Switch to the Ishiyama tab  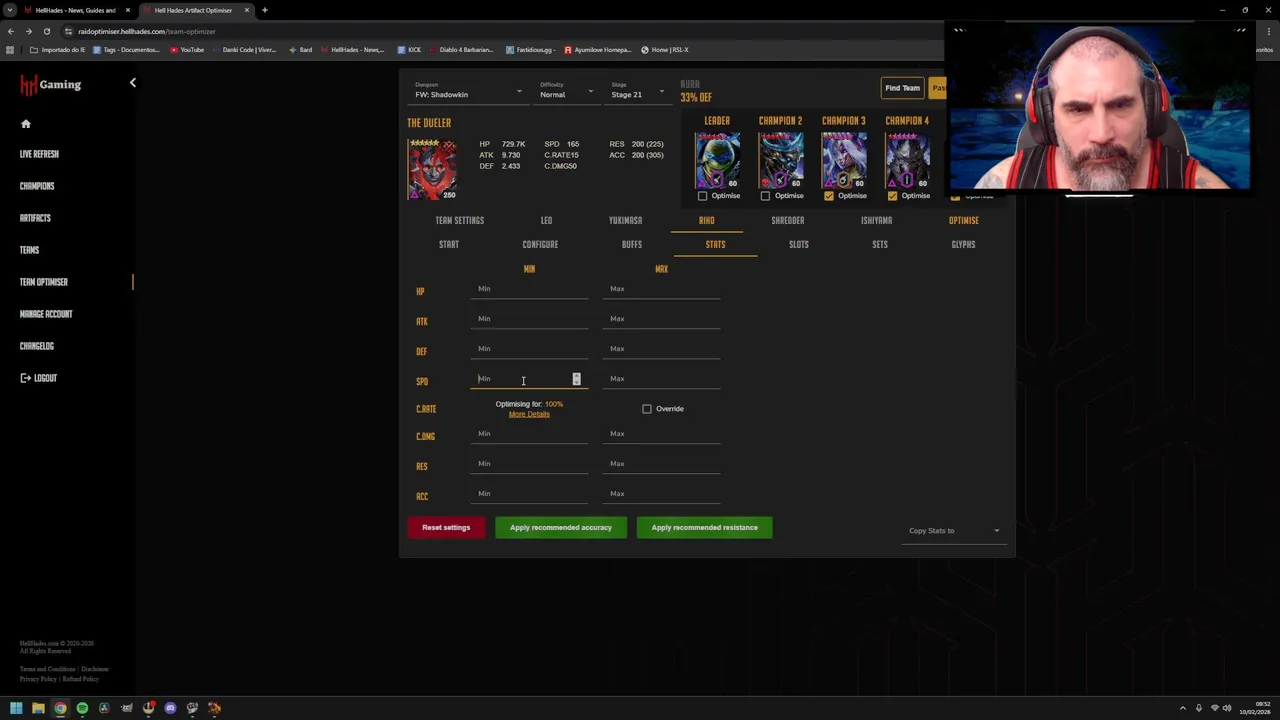click(877, 220)
